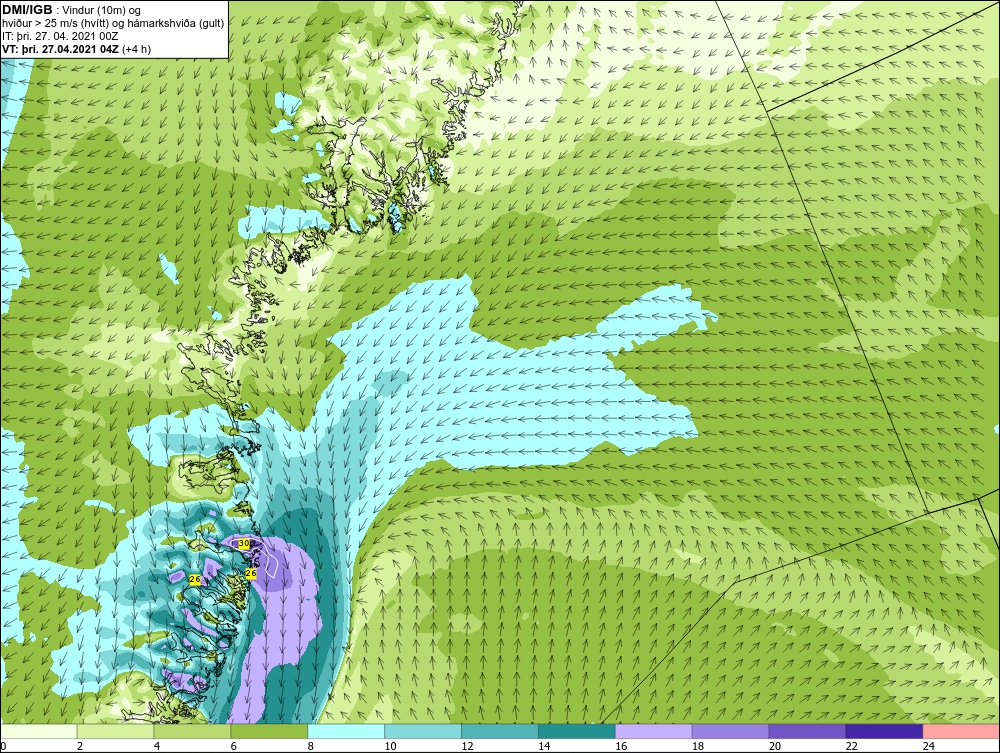This screenshot has width=1000, height=753.
Task: Click the "Vindur (10m) og" label
Action: point(103,11)
